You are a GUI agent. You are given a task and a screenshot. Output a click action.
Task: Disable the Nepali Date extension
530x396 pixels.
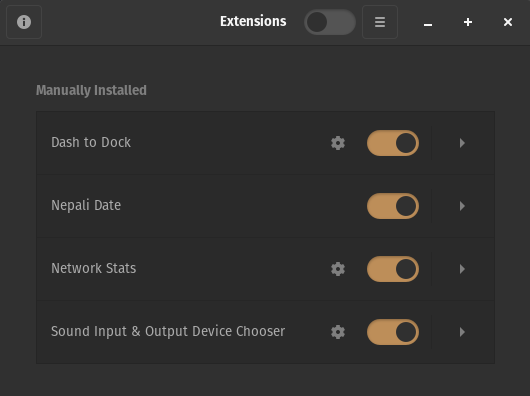tap(393, 206)
